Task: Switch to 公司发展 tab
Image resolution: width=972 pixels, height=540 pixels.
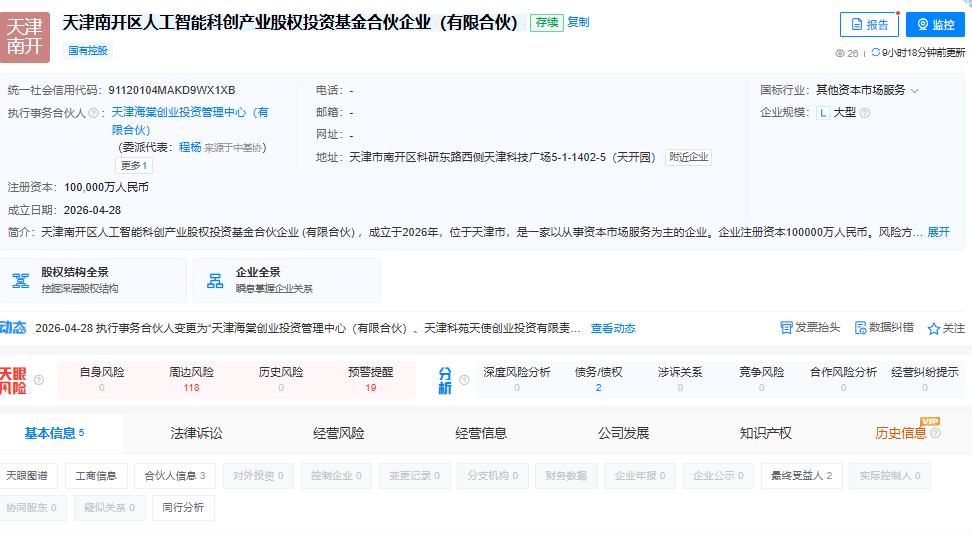Action: coord(624,433)
